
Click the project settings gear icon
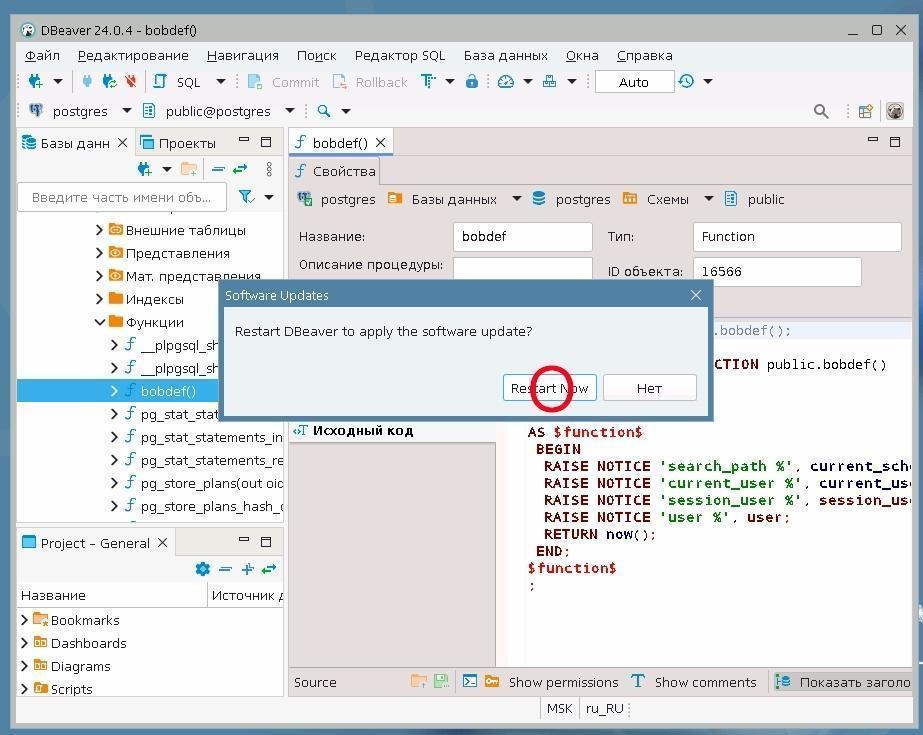pos(203,569)
